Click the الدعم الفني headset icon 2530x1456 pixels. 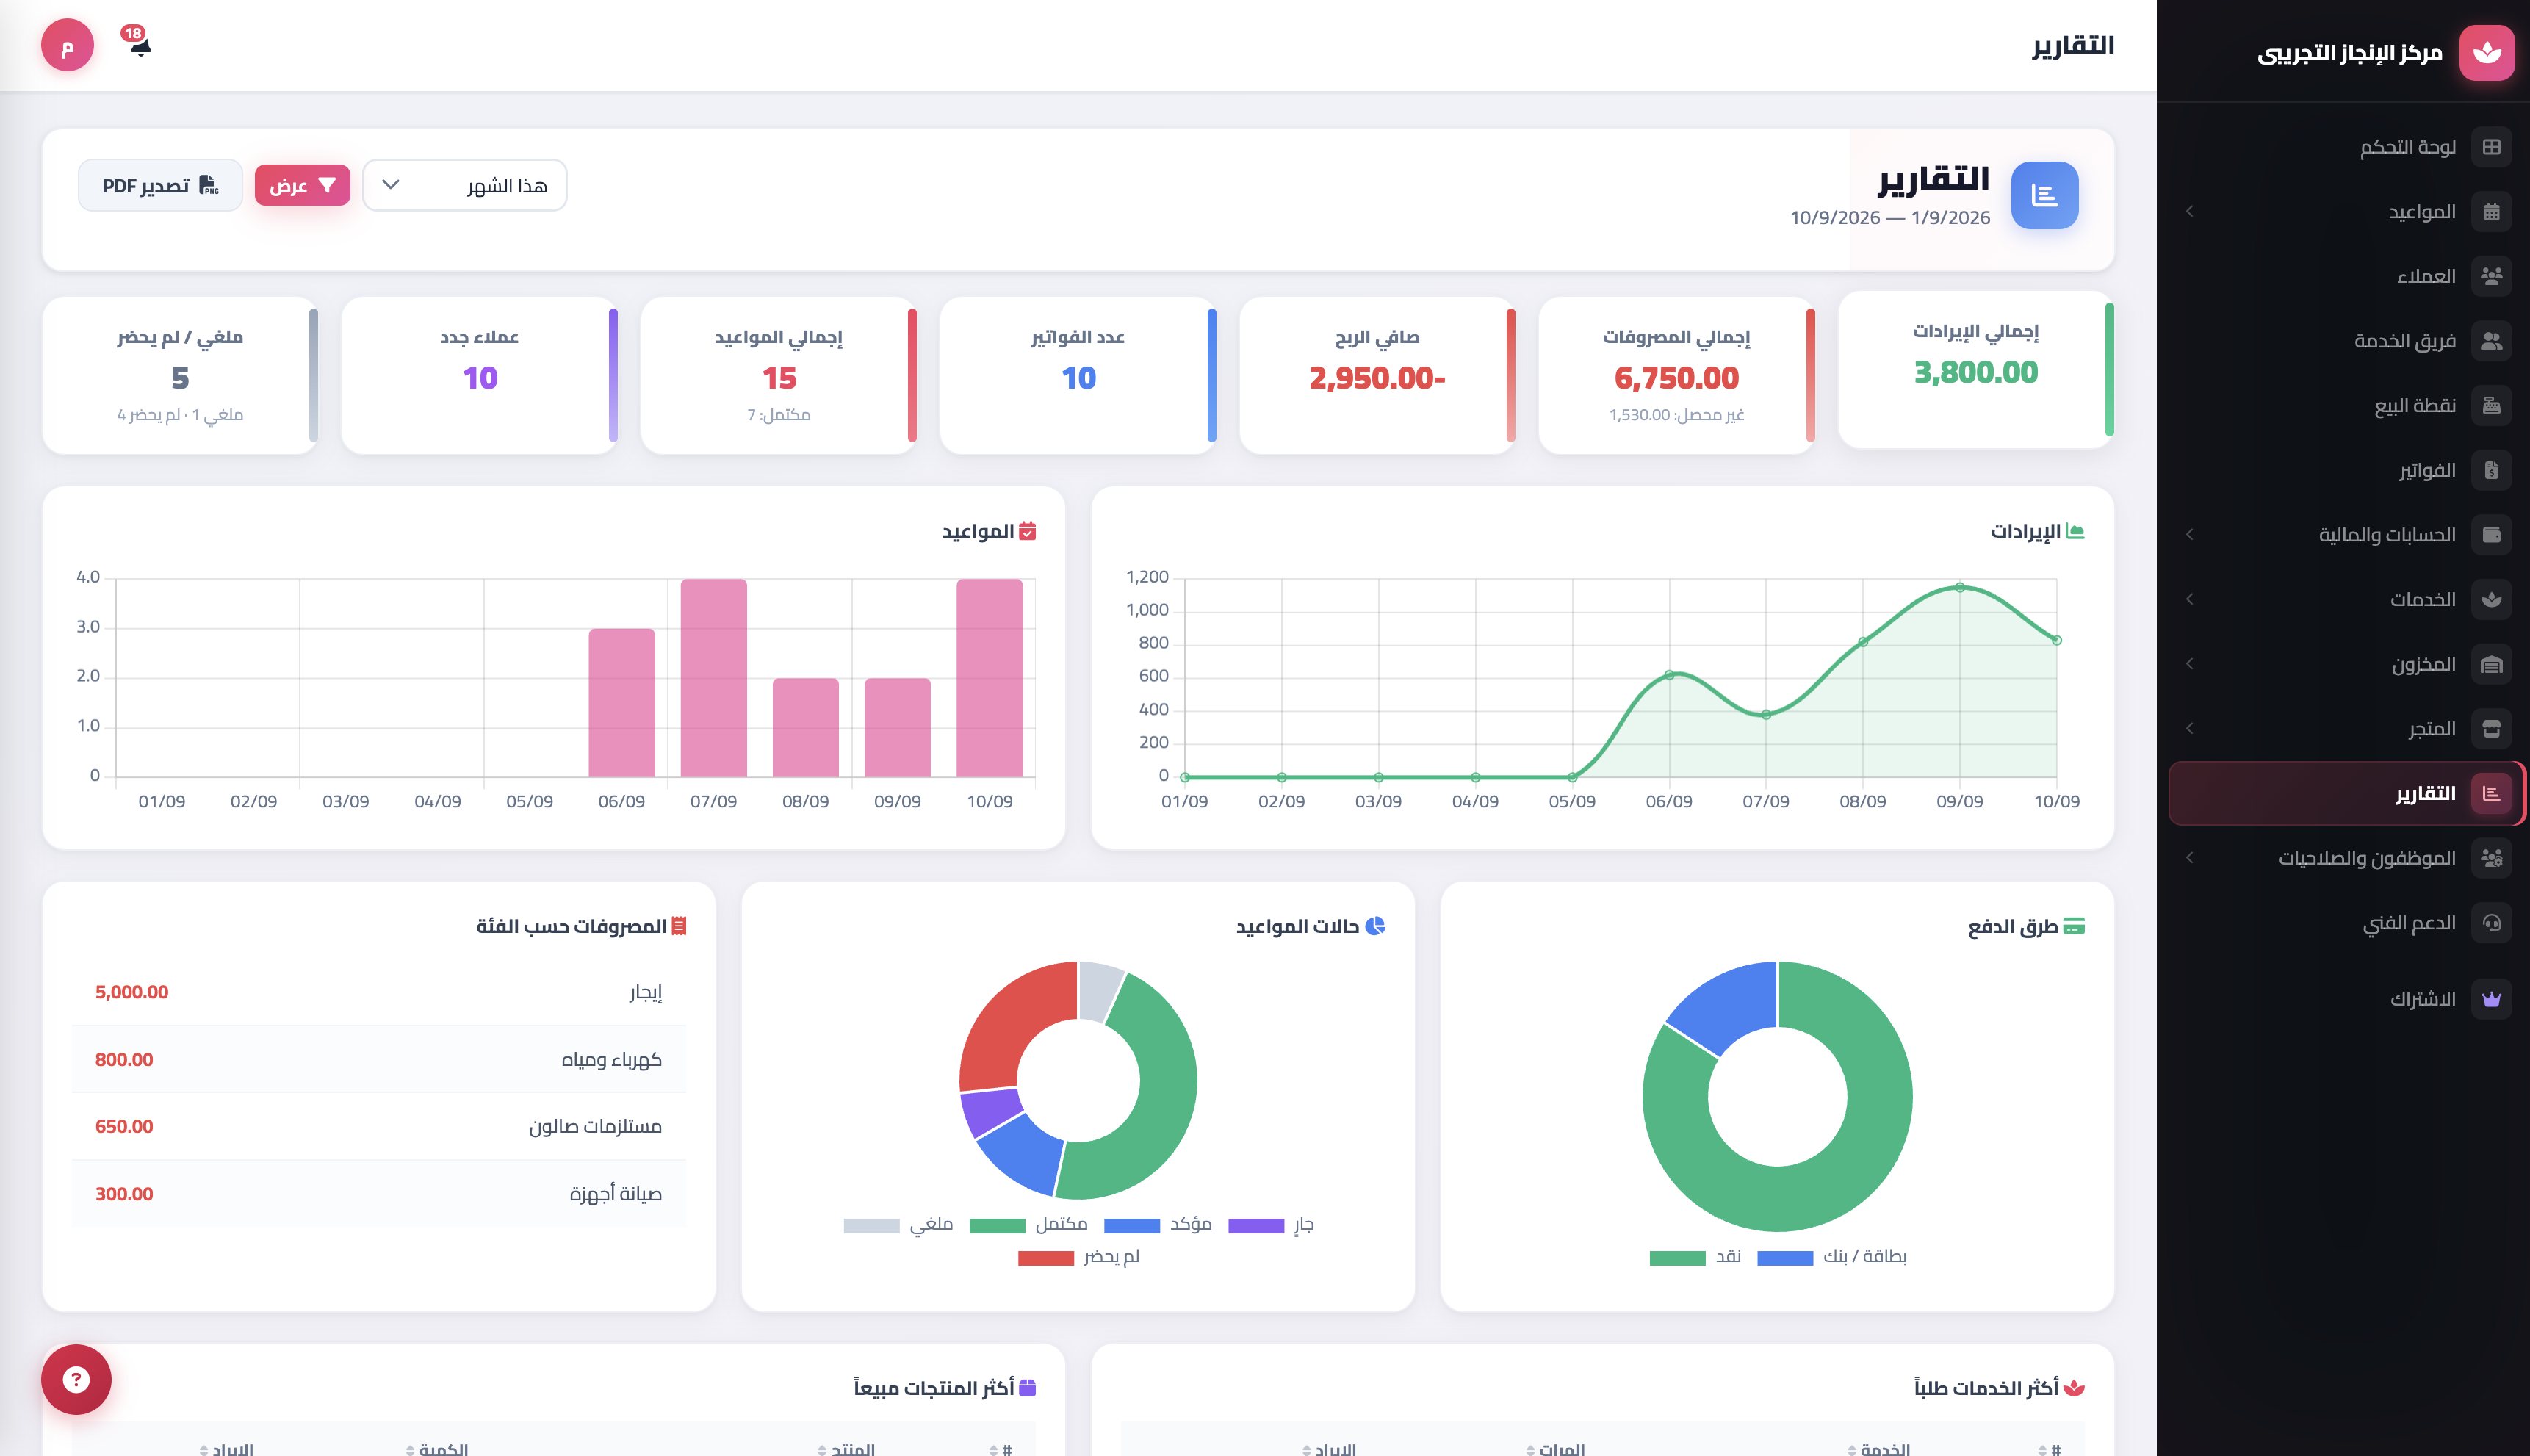[x=2491, y=922]
